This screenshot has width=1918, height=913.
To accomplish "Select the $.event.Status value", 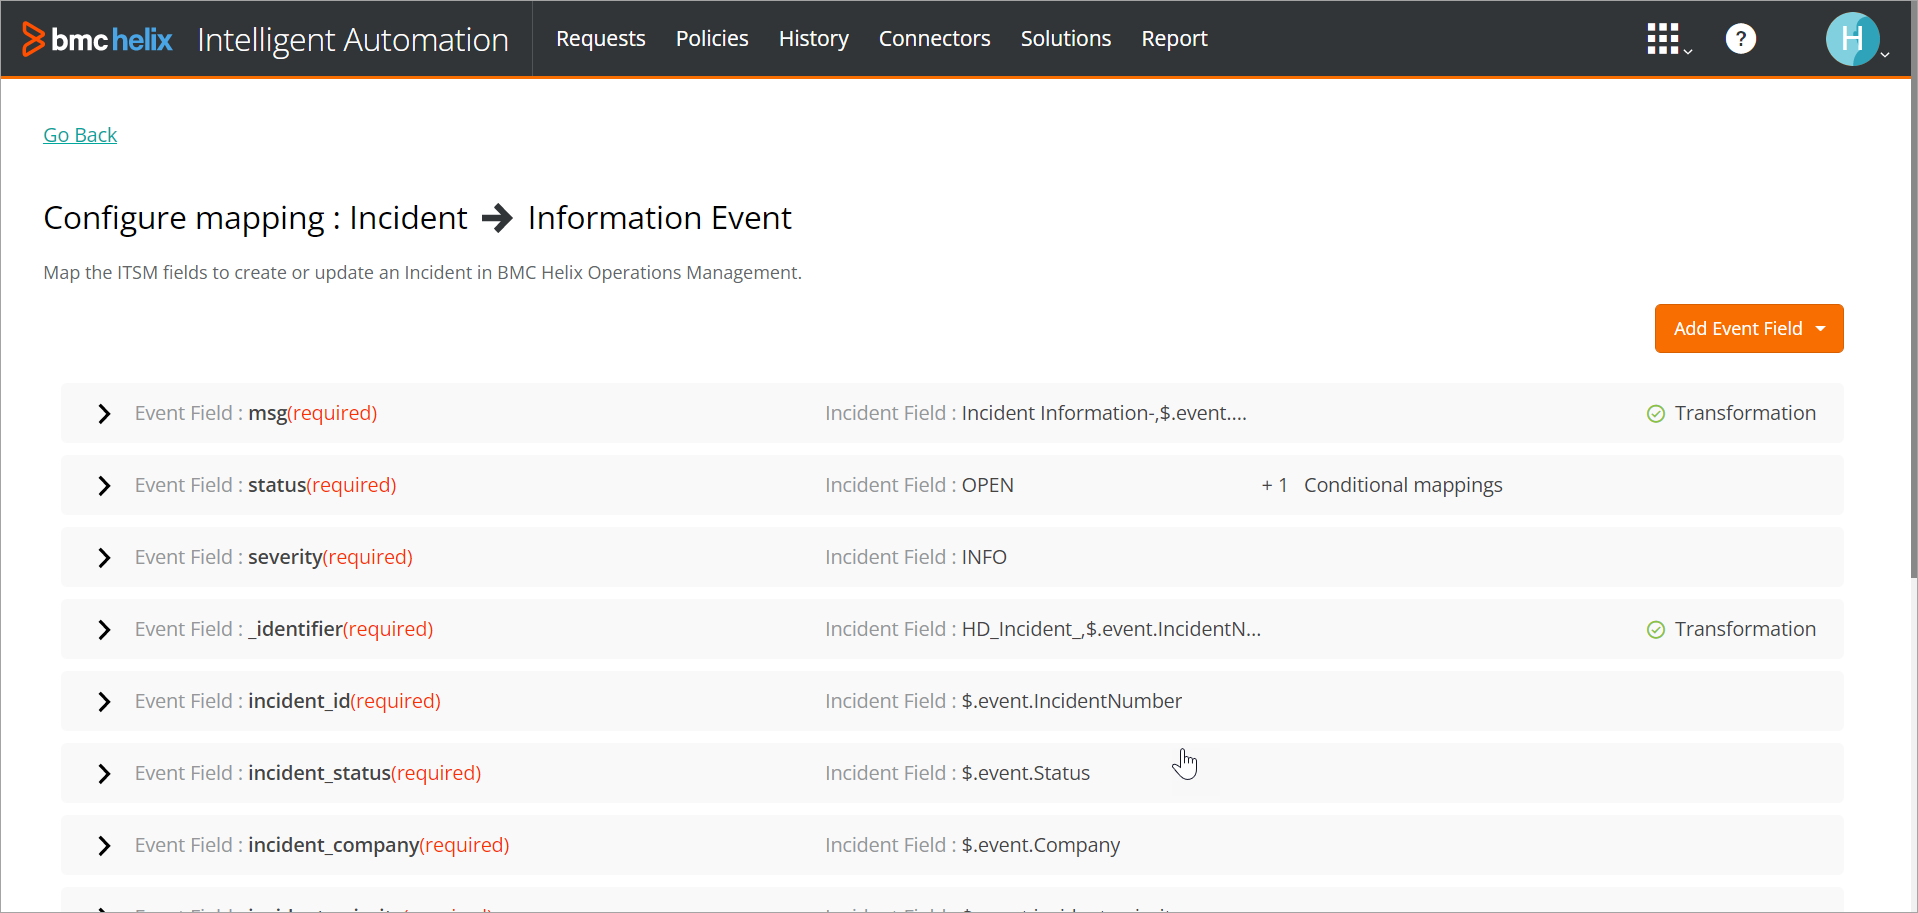I will [1026, 773].
